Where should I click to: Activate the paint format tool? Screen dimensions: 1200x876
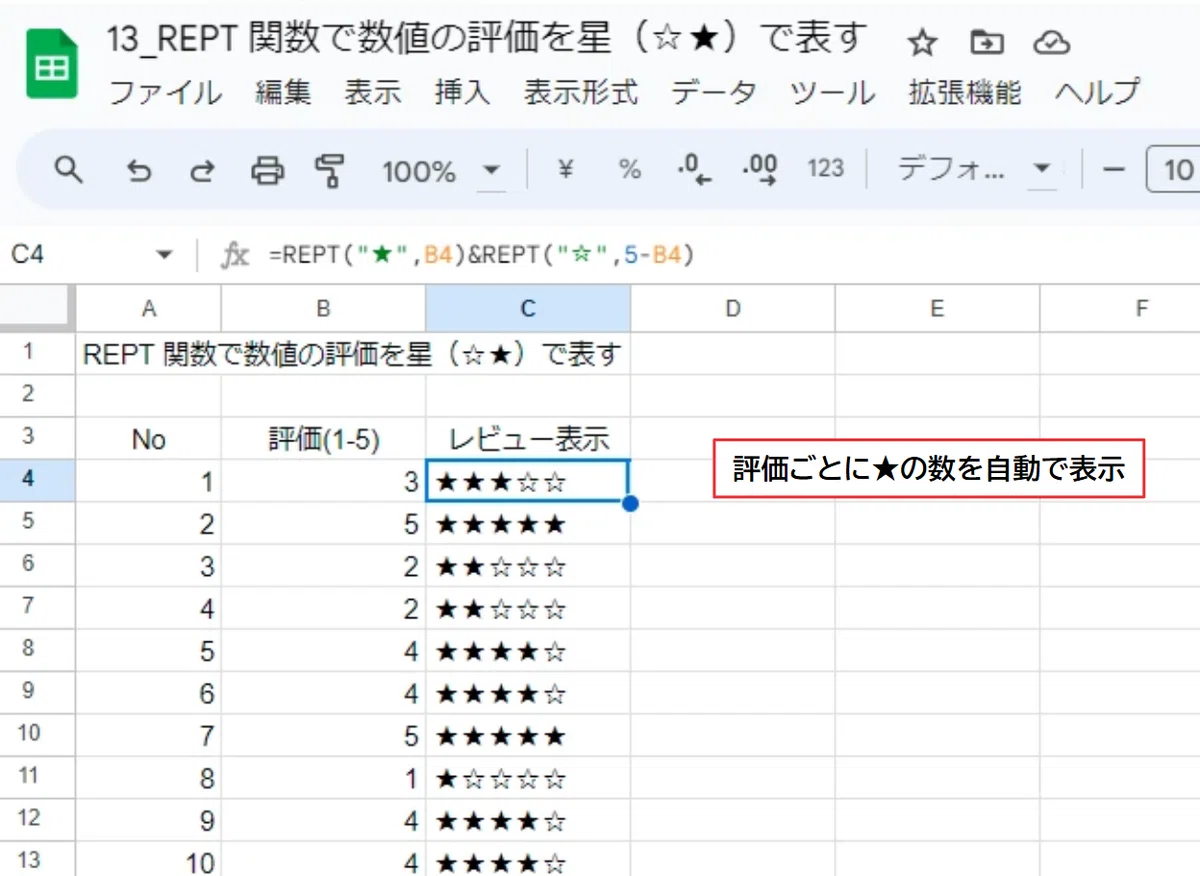[x=329, y=171]
